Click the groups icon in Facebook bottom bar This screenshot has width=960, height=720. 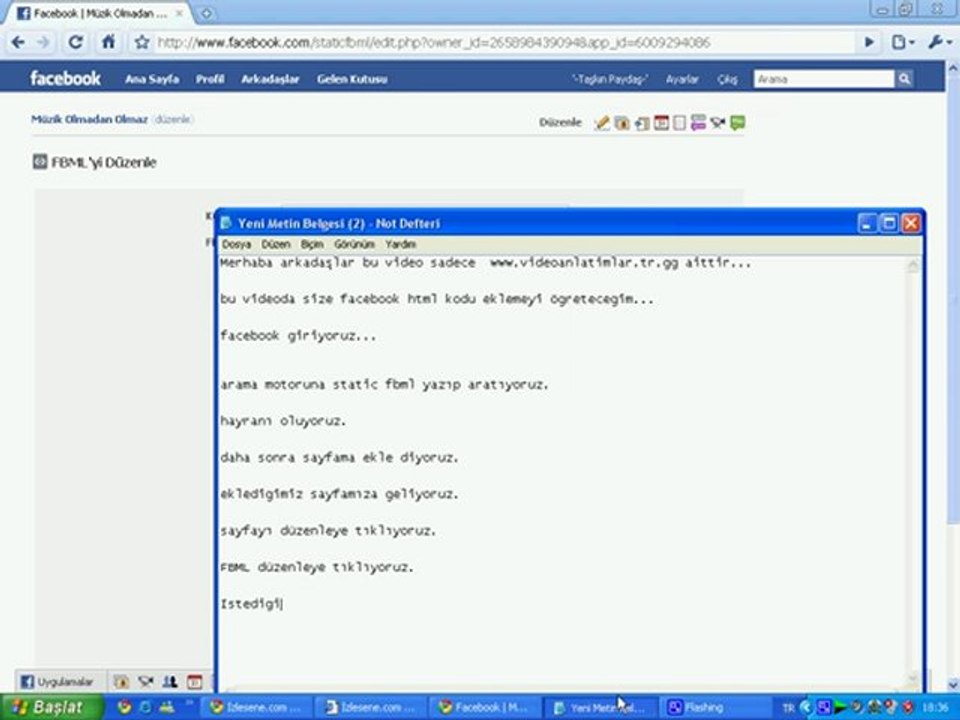tap(170, 681)
